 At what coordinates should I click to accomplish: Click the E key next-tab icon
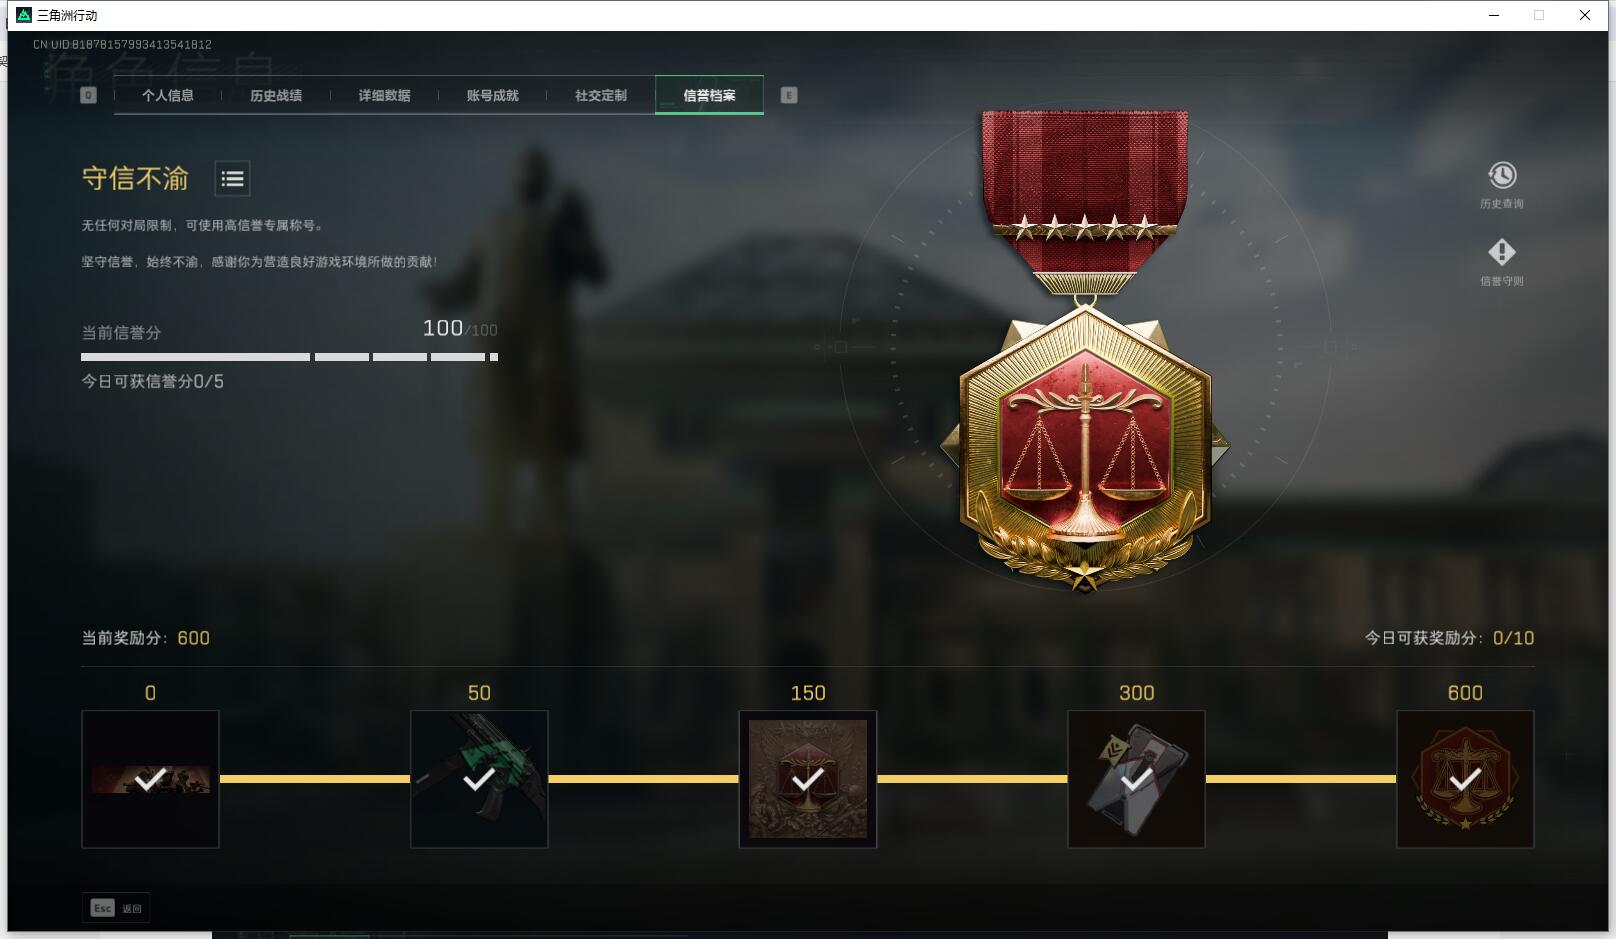click(789, 95)
